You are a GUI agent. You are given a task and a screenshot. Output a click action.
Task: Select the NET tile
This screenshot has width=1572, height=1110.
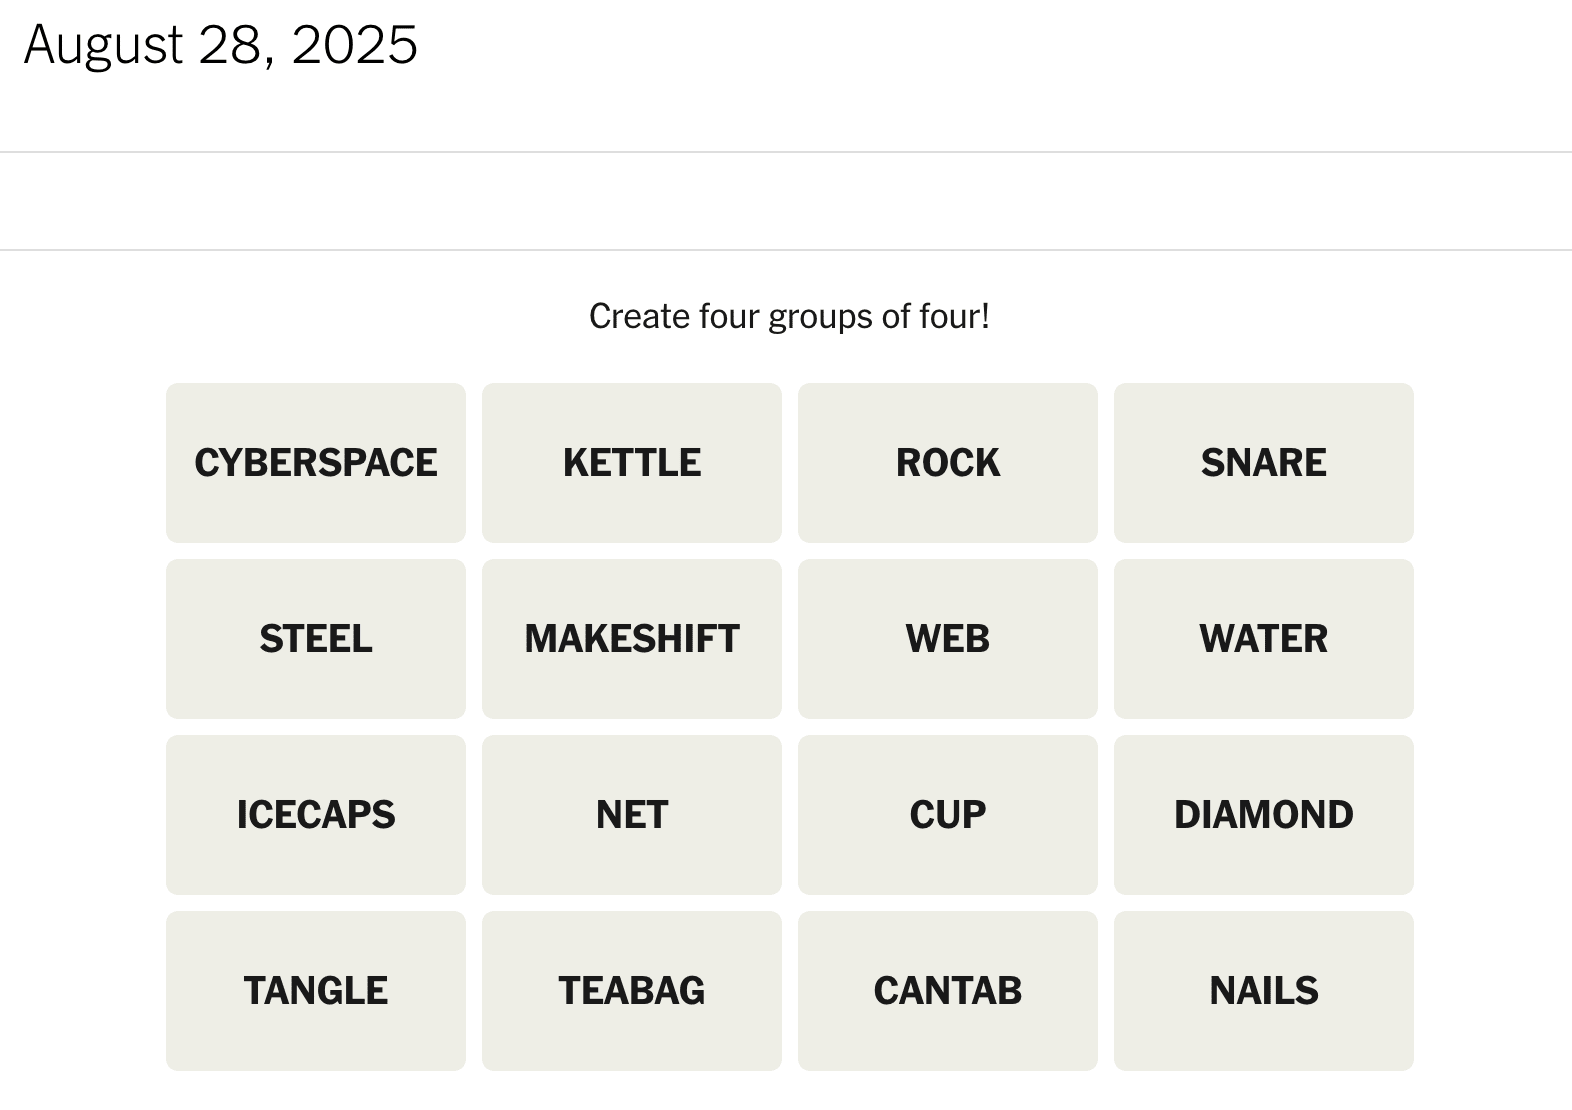[x=631, y=815]
